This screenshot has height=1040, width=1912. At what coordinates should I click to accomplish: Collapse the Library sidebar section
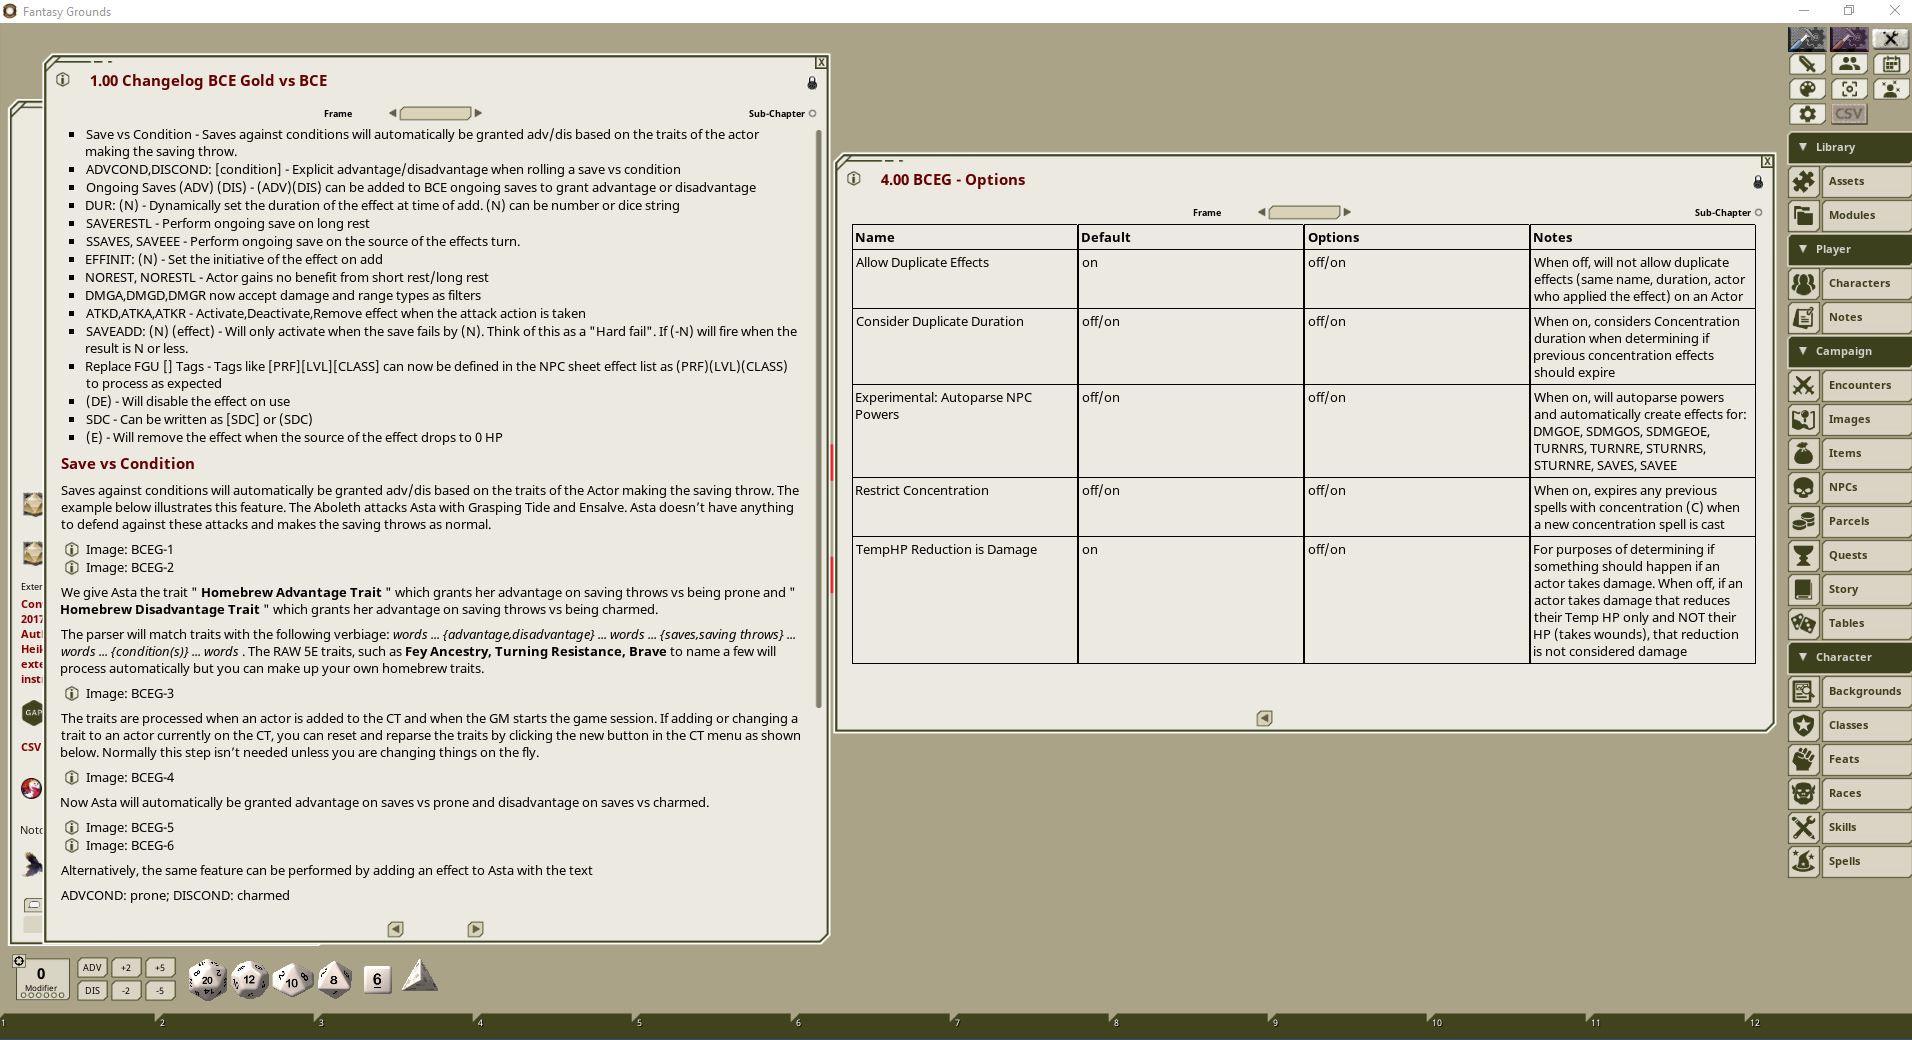pyautogui.click(x=1849, y=147)
